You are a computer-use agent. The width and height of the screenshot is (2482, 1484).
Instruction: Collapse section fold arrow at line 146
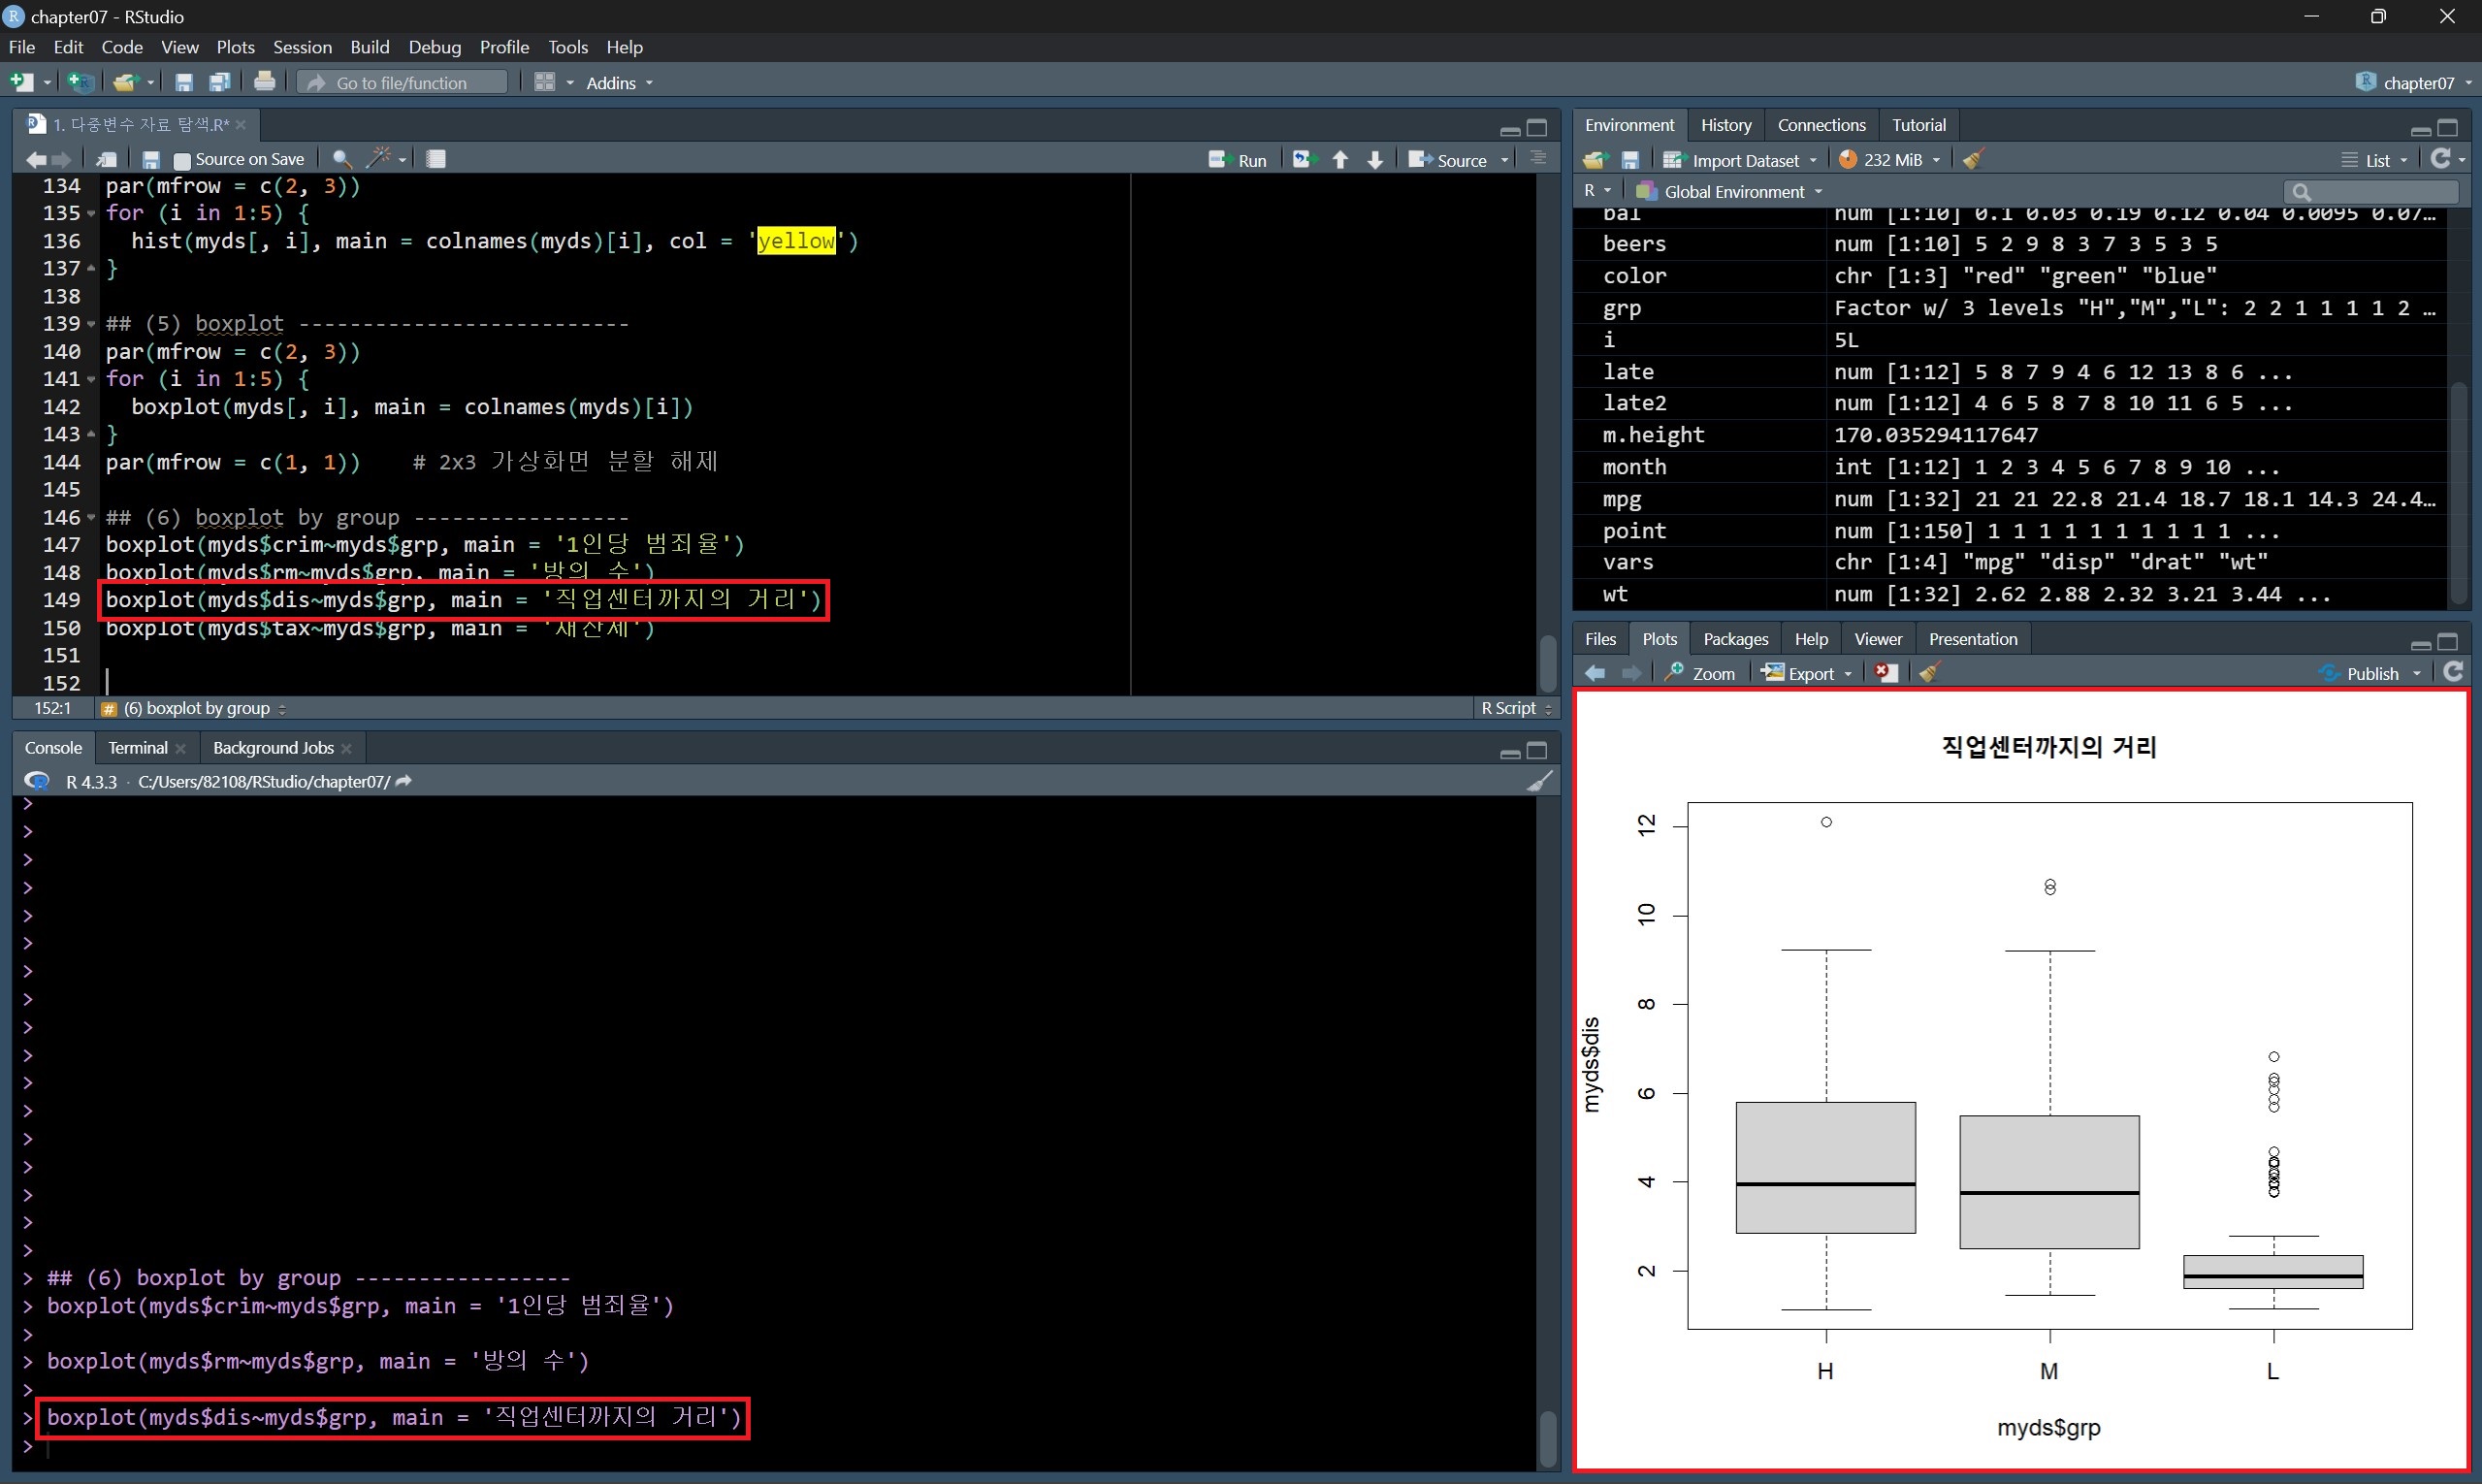click(91, 518)
